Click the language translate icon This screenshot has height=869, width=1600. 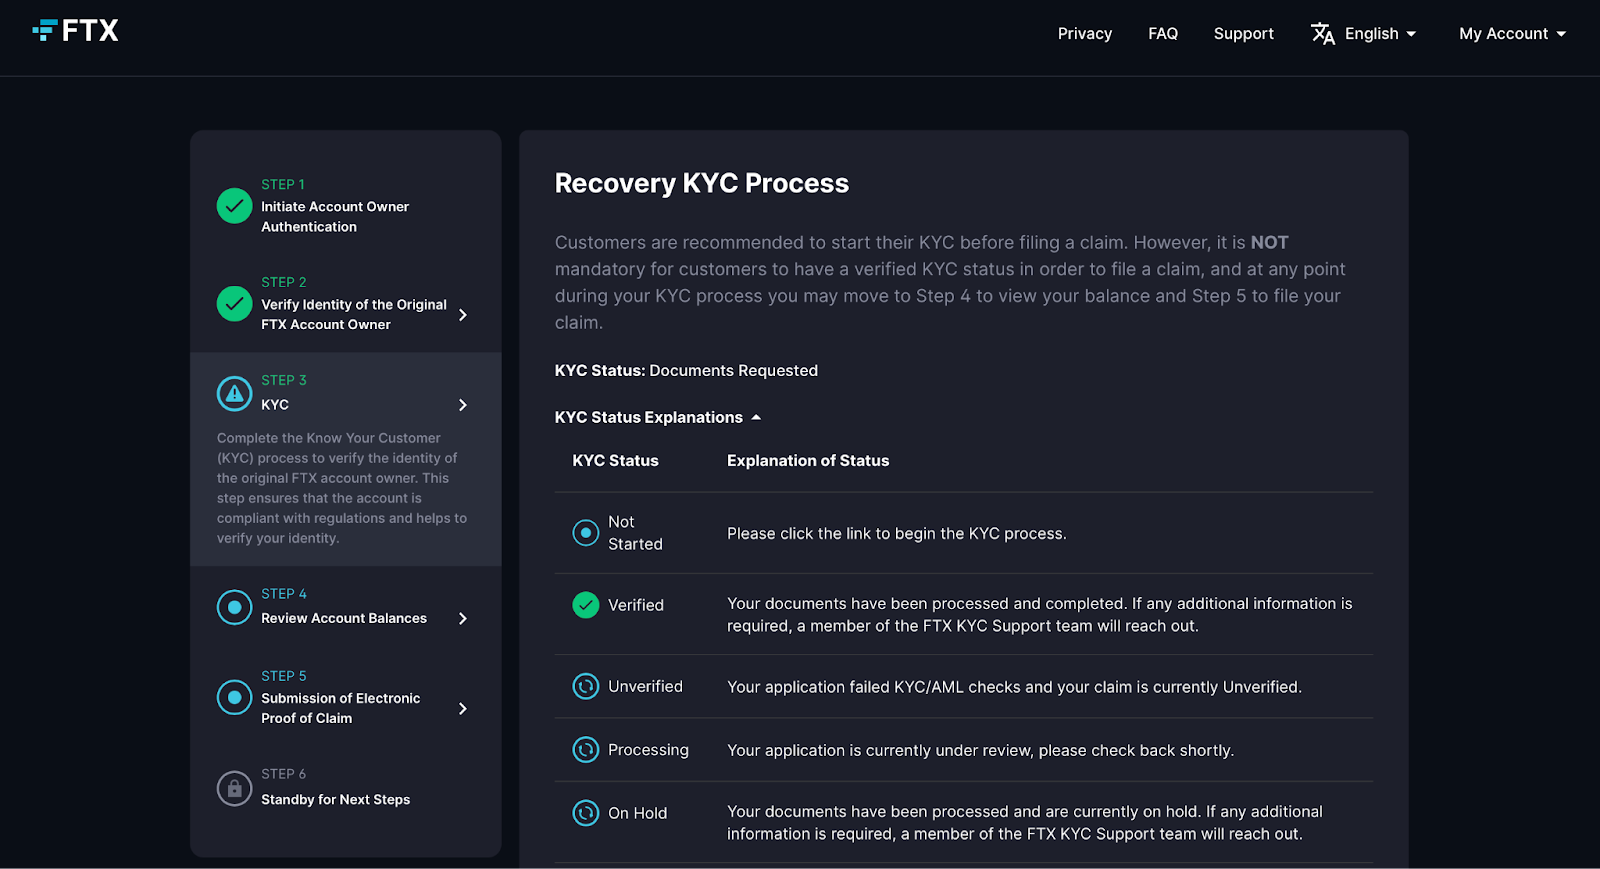pos(1322,34)
